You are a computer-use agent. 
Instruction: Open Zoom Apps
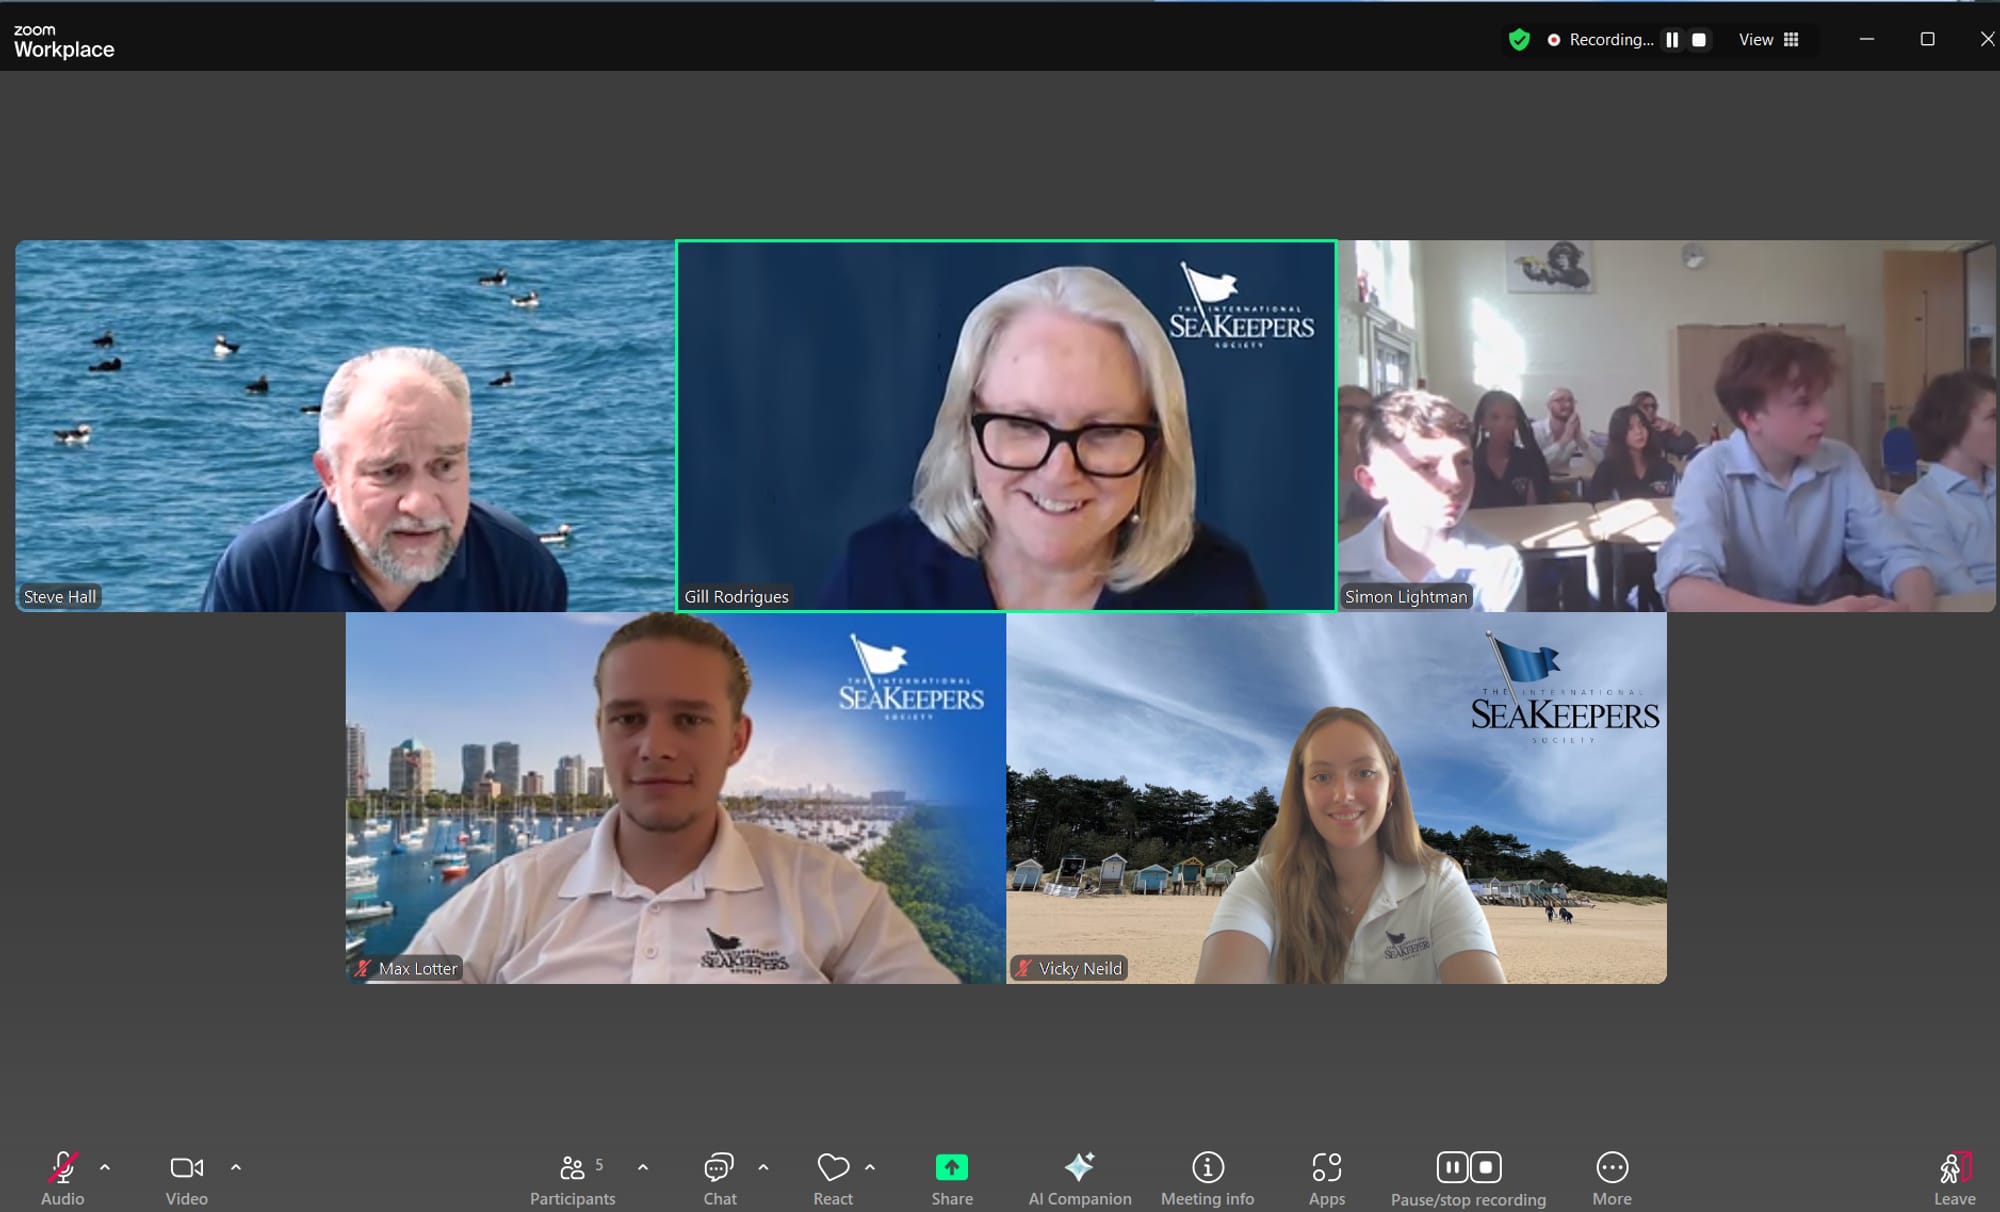pos(1327,1178)
